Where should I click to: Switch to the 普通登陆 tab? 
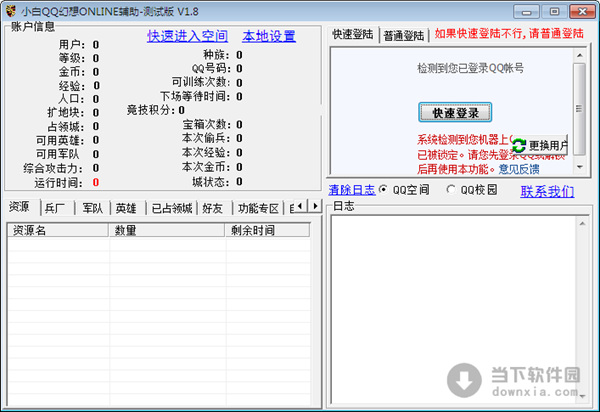point(404,36)
